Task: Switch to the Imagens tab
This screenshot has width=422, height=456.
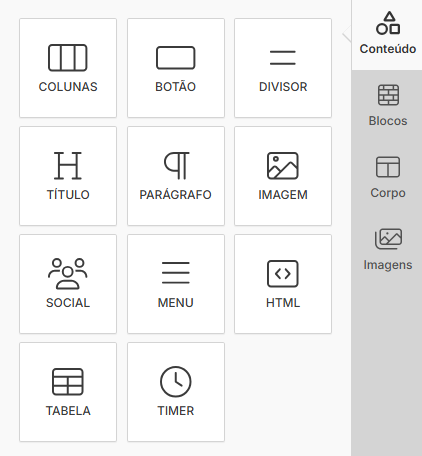Action: (387, 250)
